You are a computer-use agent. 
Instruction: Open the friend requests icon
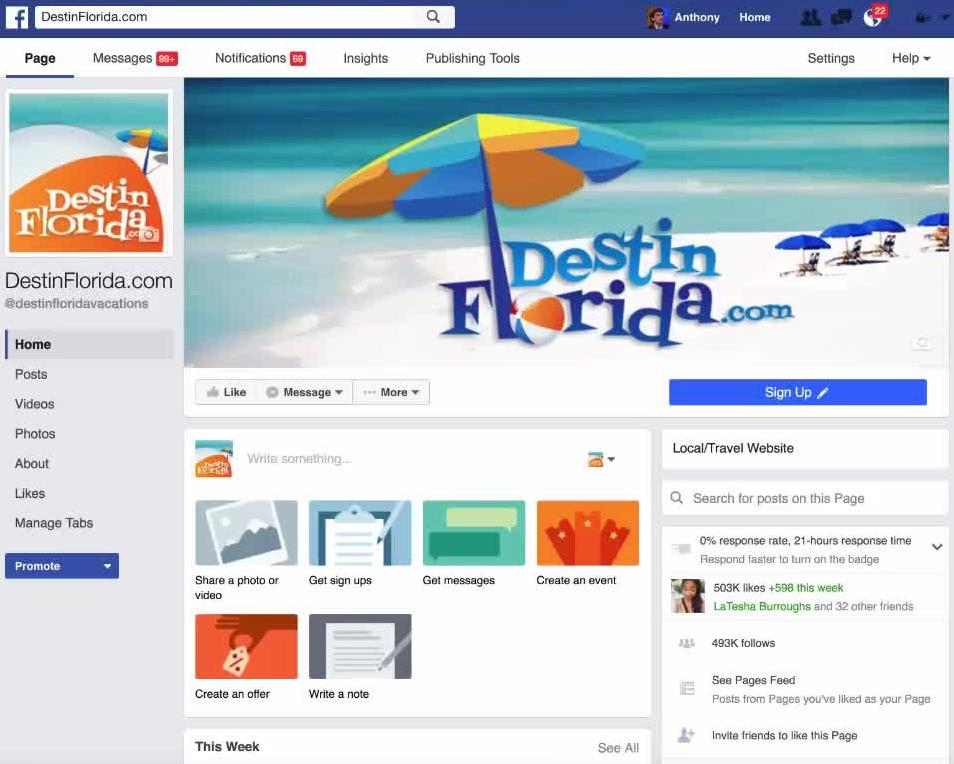pyautogui.click(x=810, y=18)
